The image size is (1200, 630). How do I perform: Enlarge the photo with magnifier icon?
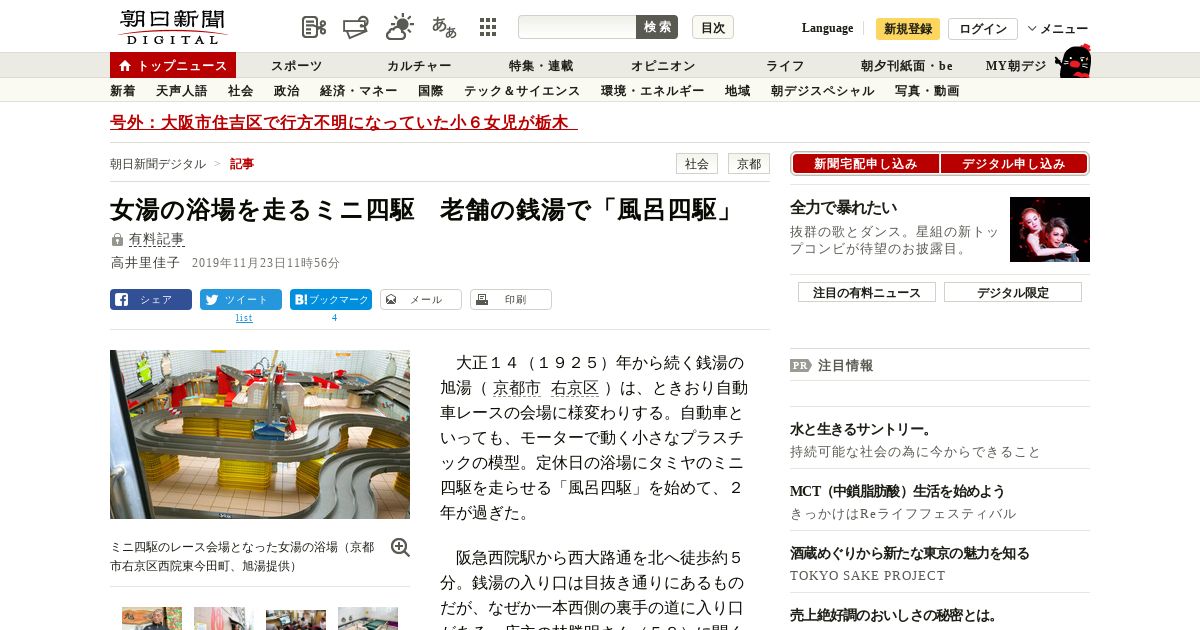tap(400, 547)
